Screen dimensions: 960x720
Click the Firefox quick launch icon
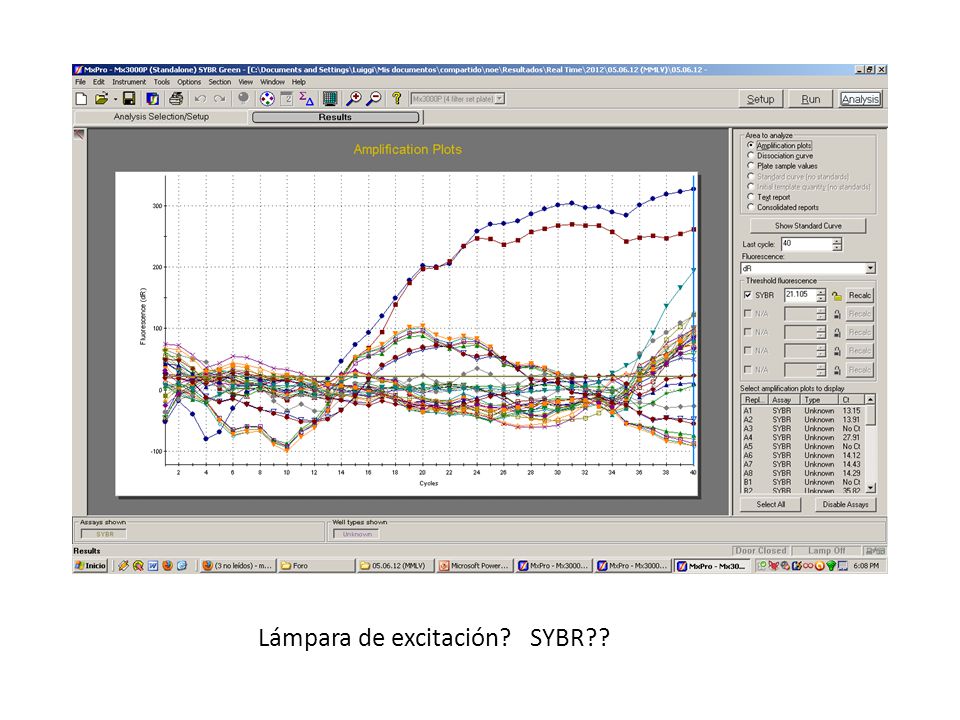[167, 566]
